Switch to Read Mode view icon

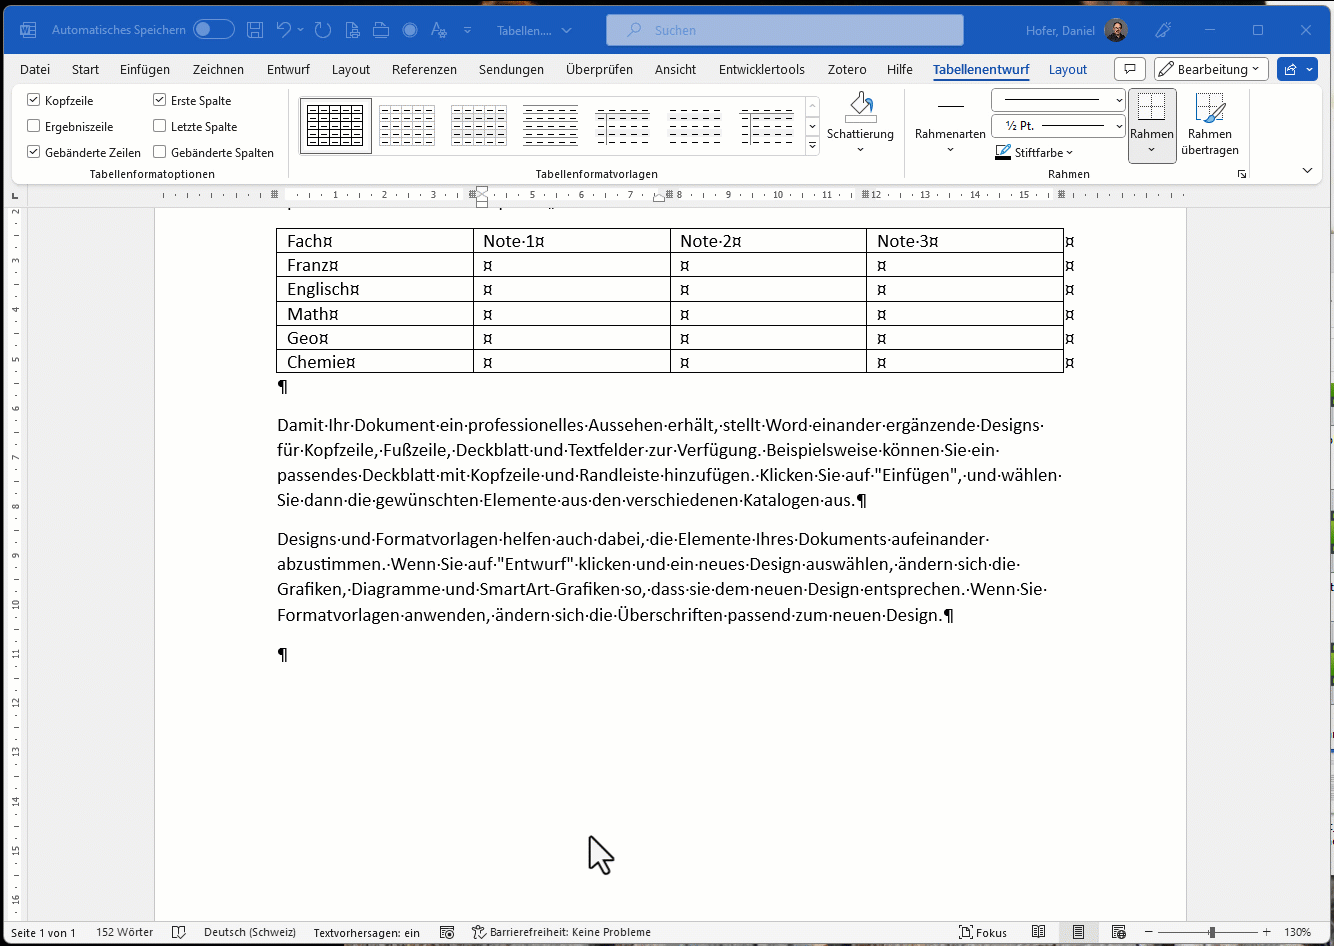point(1039,932)
